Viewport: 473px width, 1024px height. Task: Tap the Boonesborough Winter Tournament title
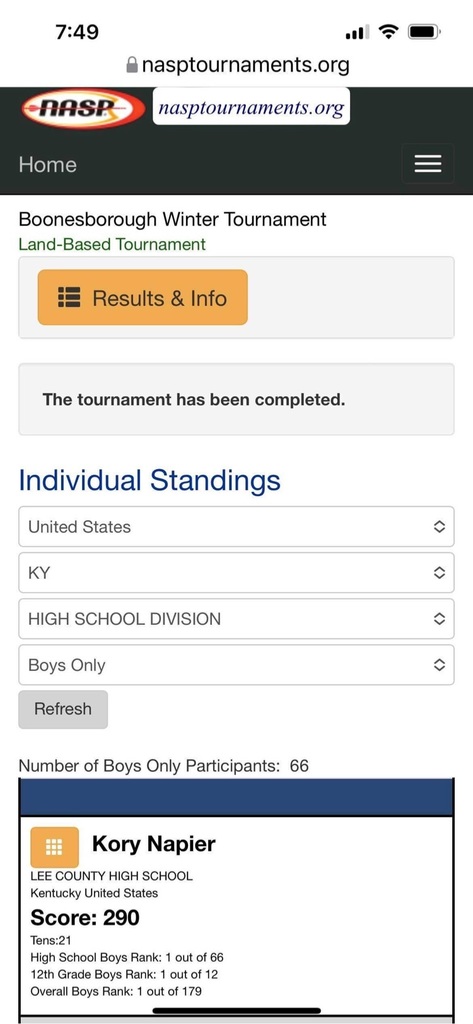(172, 219)
